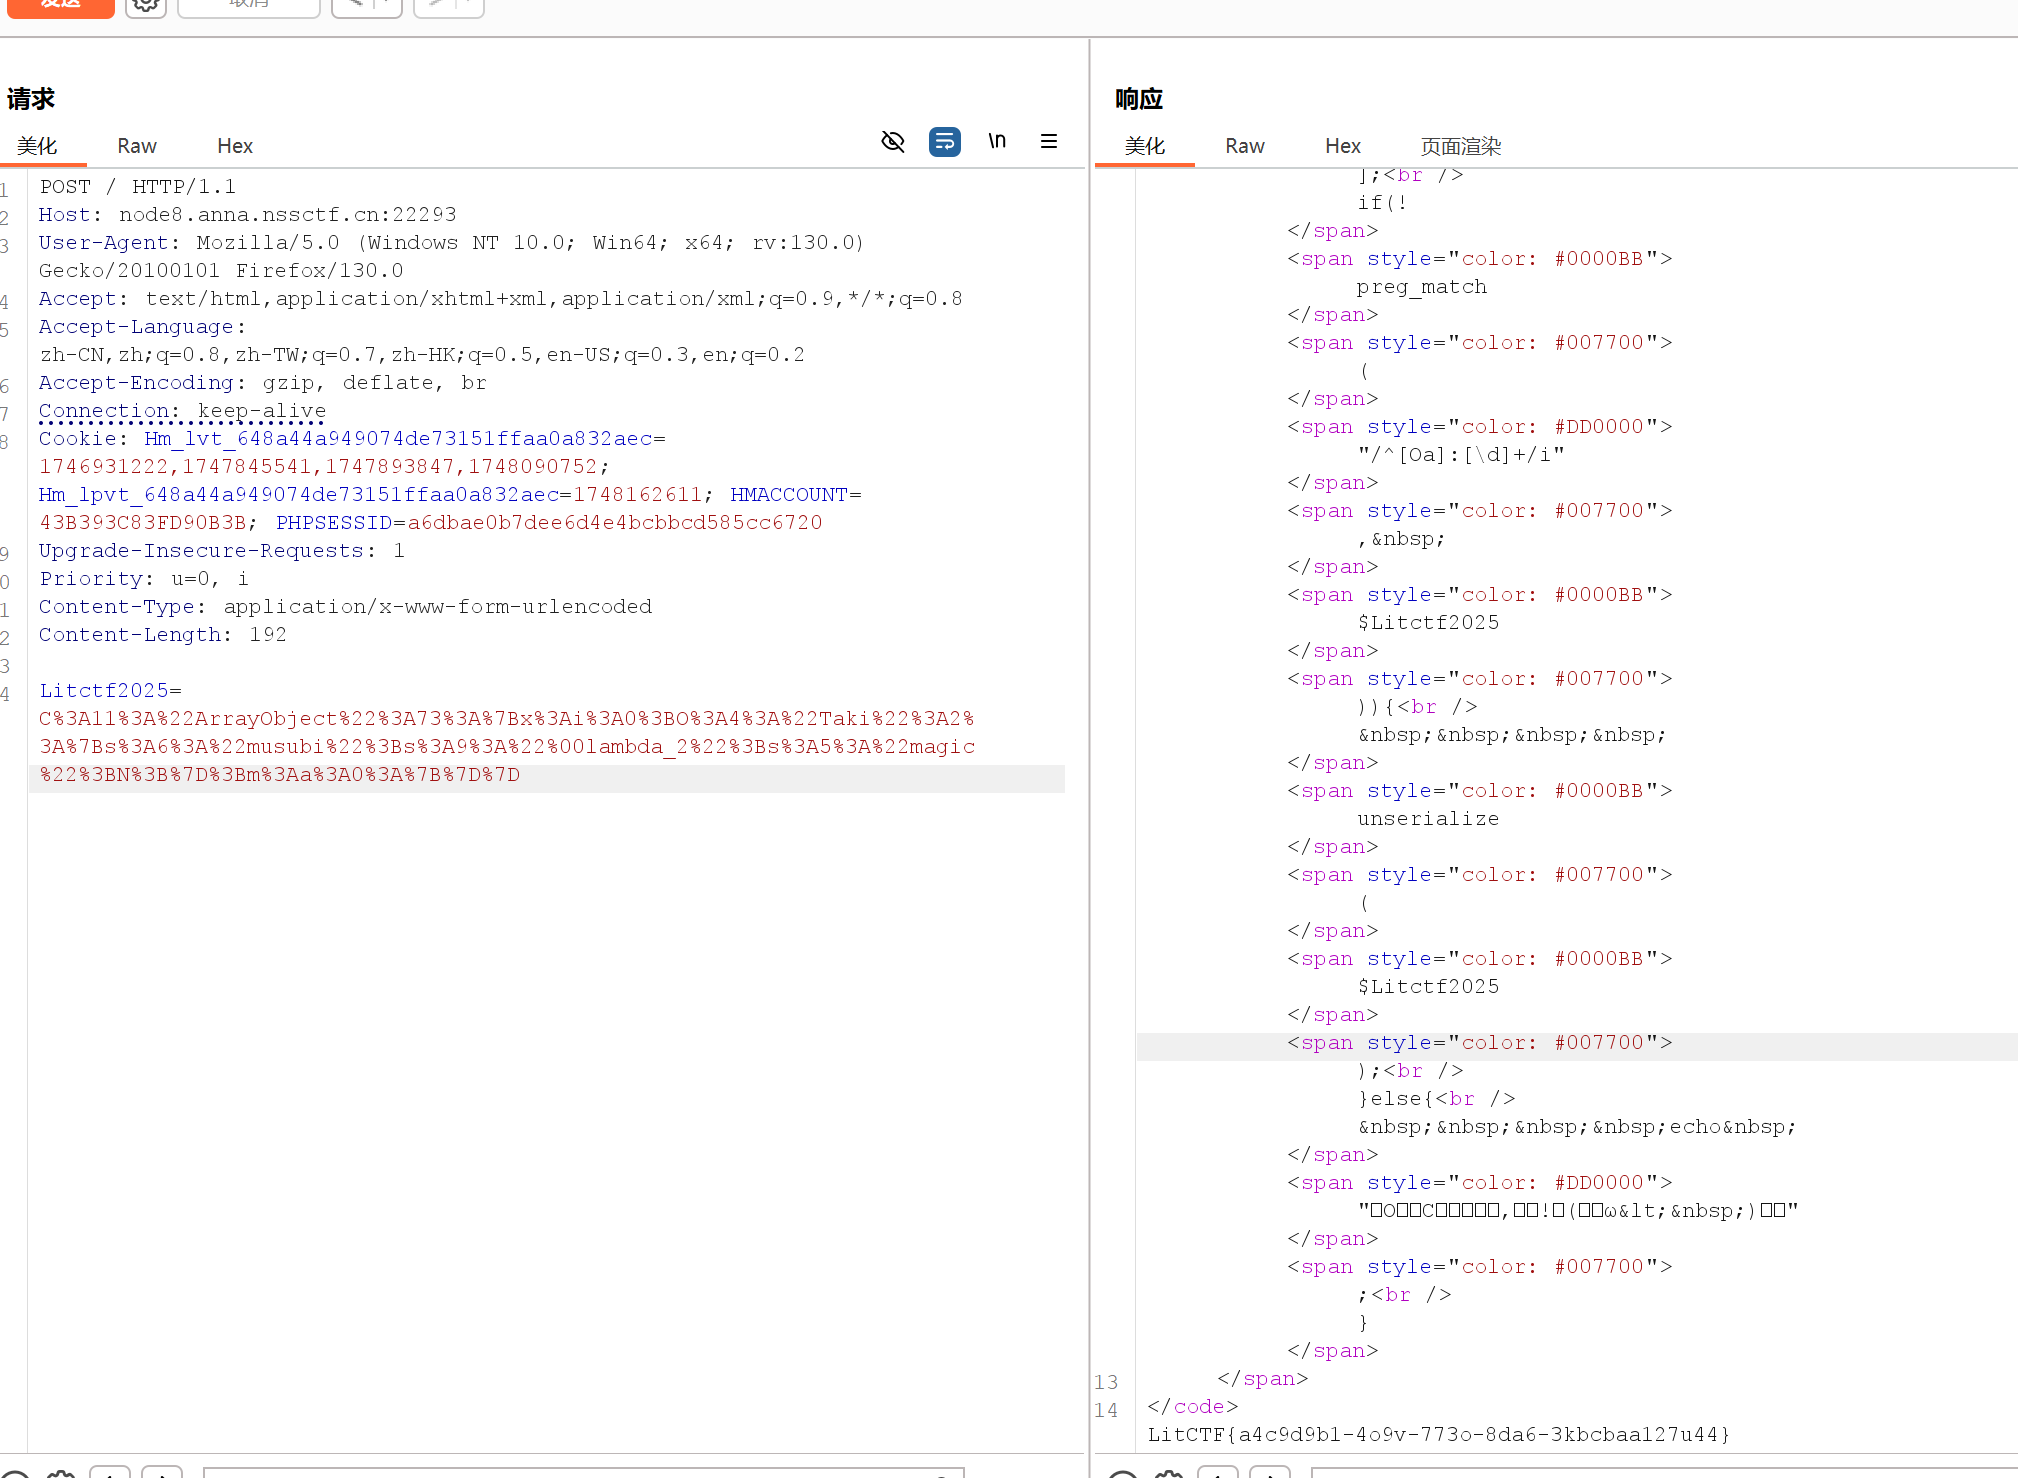The height and width of the screenshot is (1478, 2018).
Task: Click the PHPSESSID cookie value
Action: point(615,523)
